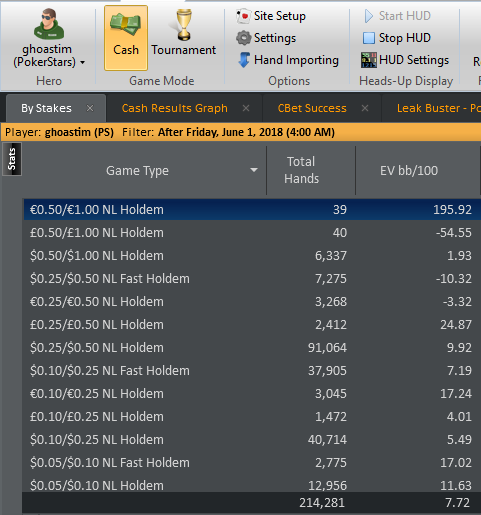481x515 pixels.
Task: Open the CBet Success tab
Action: click(x=312, y=108)
